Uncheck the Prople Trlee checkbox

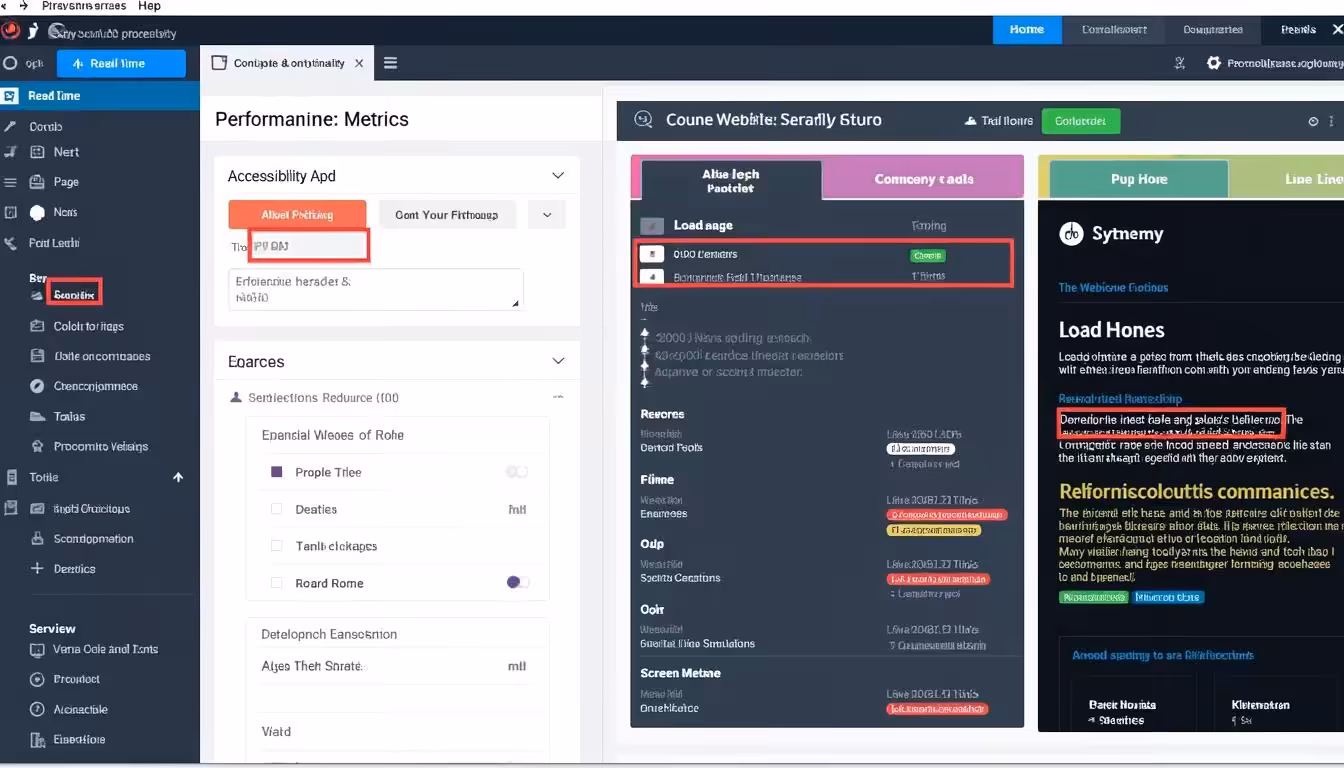(277, 472)
